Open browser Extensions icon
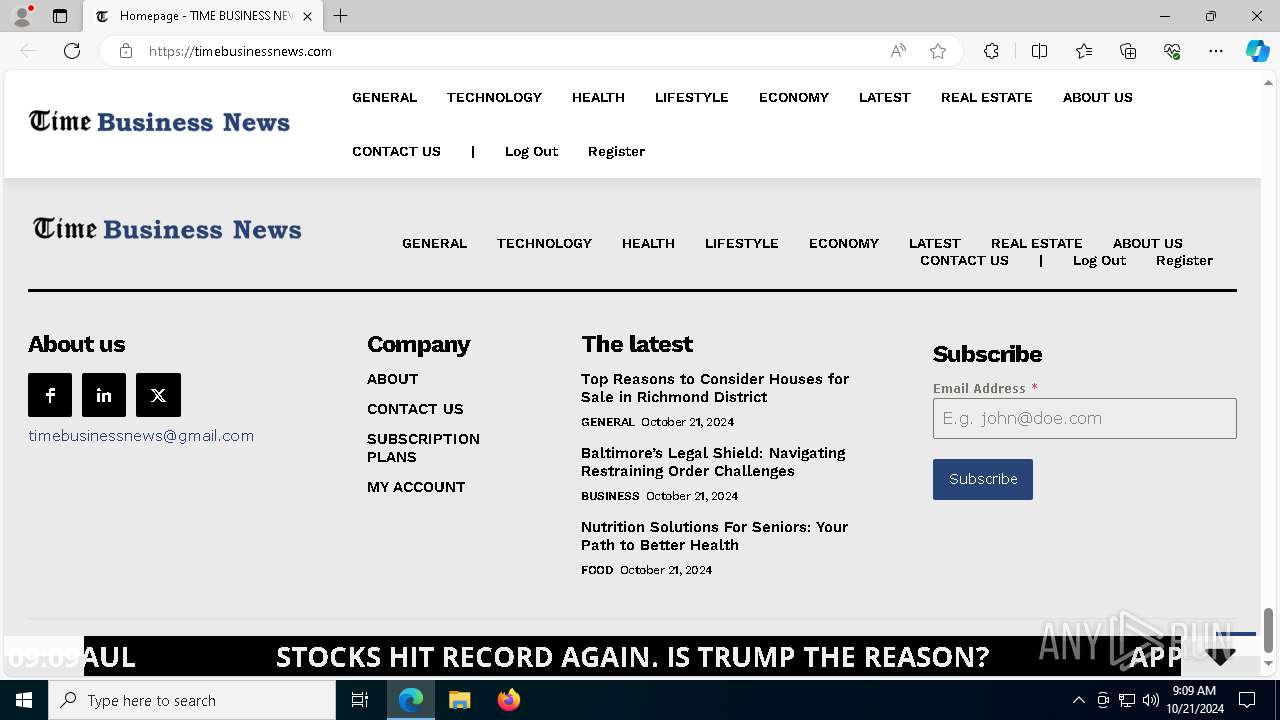 991,51
